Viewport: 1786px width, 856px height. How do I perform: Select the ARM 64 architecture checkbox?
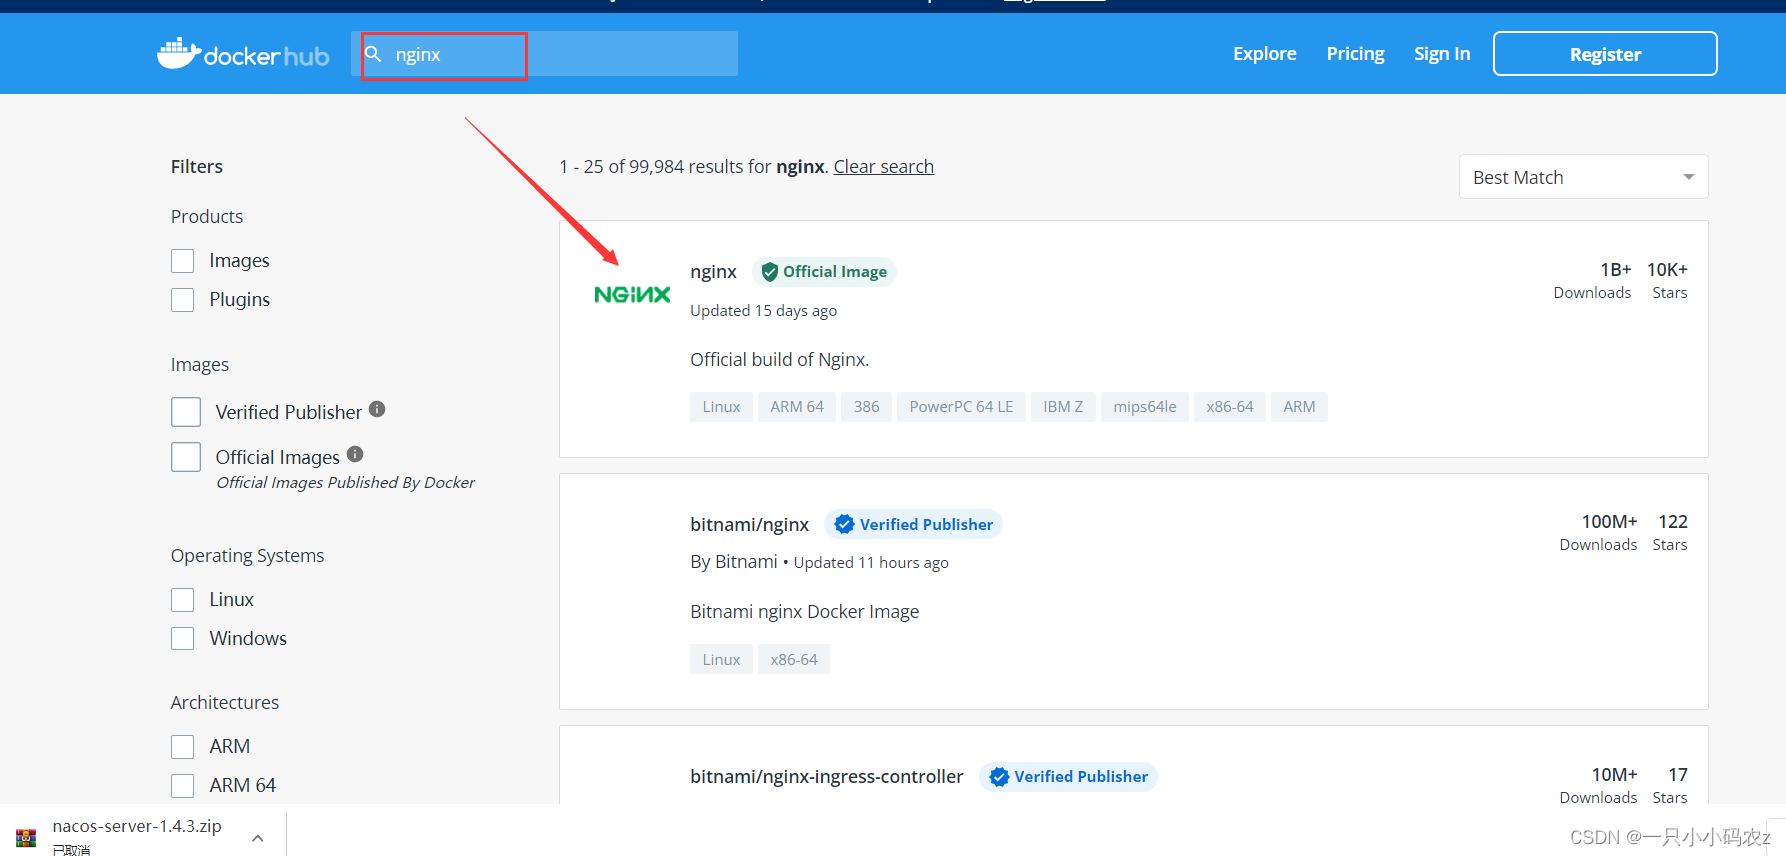[x=182, y=786]
